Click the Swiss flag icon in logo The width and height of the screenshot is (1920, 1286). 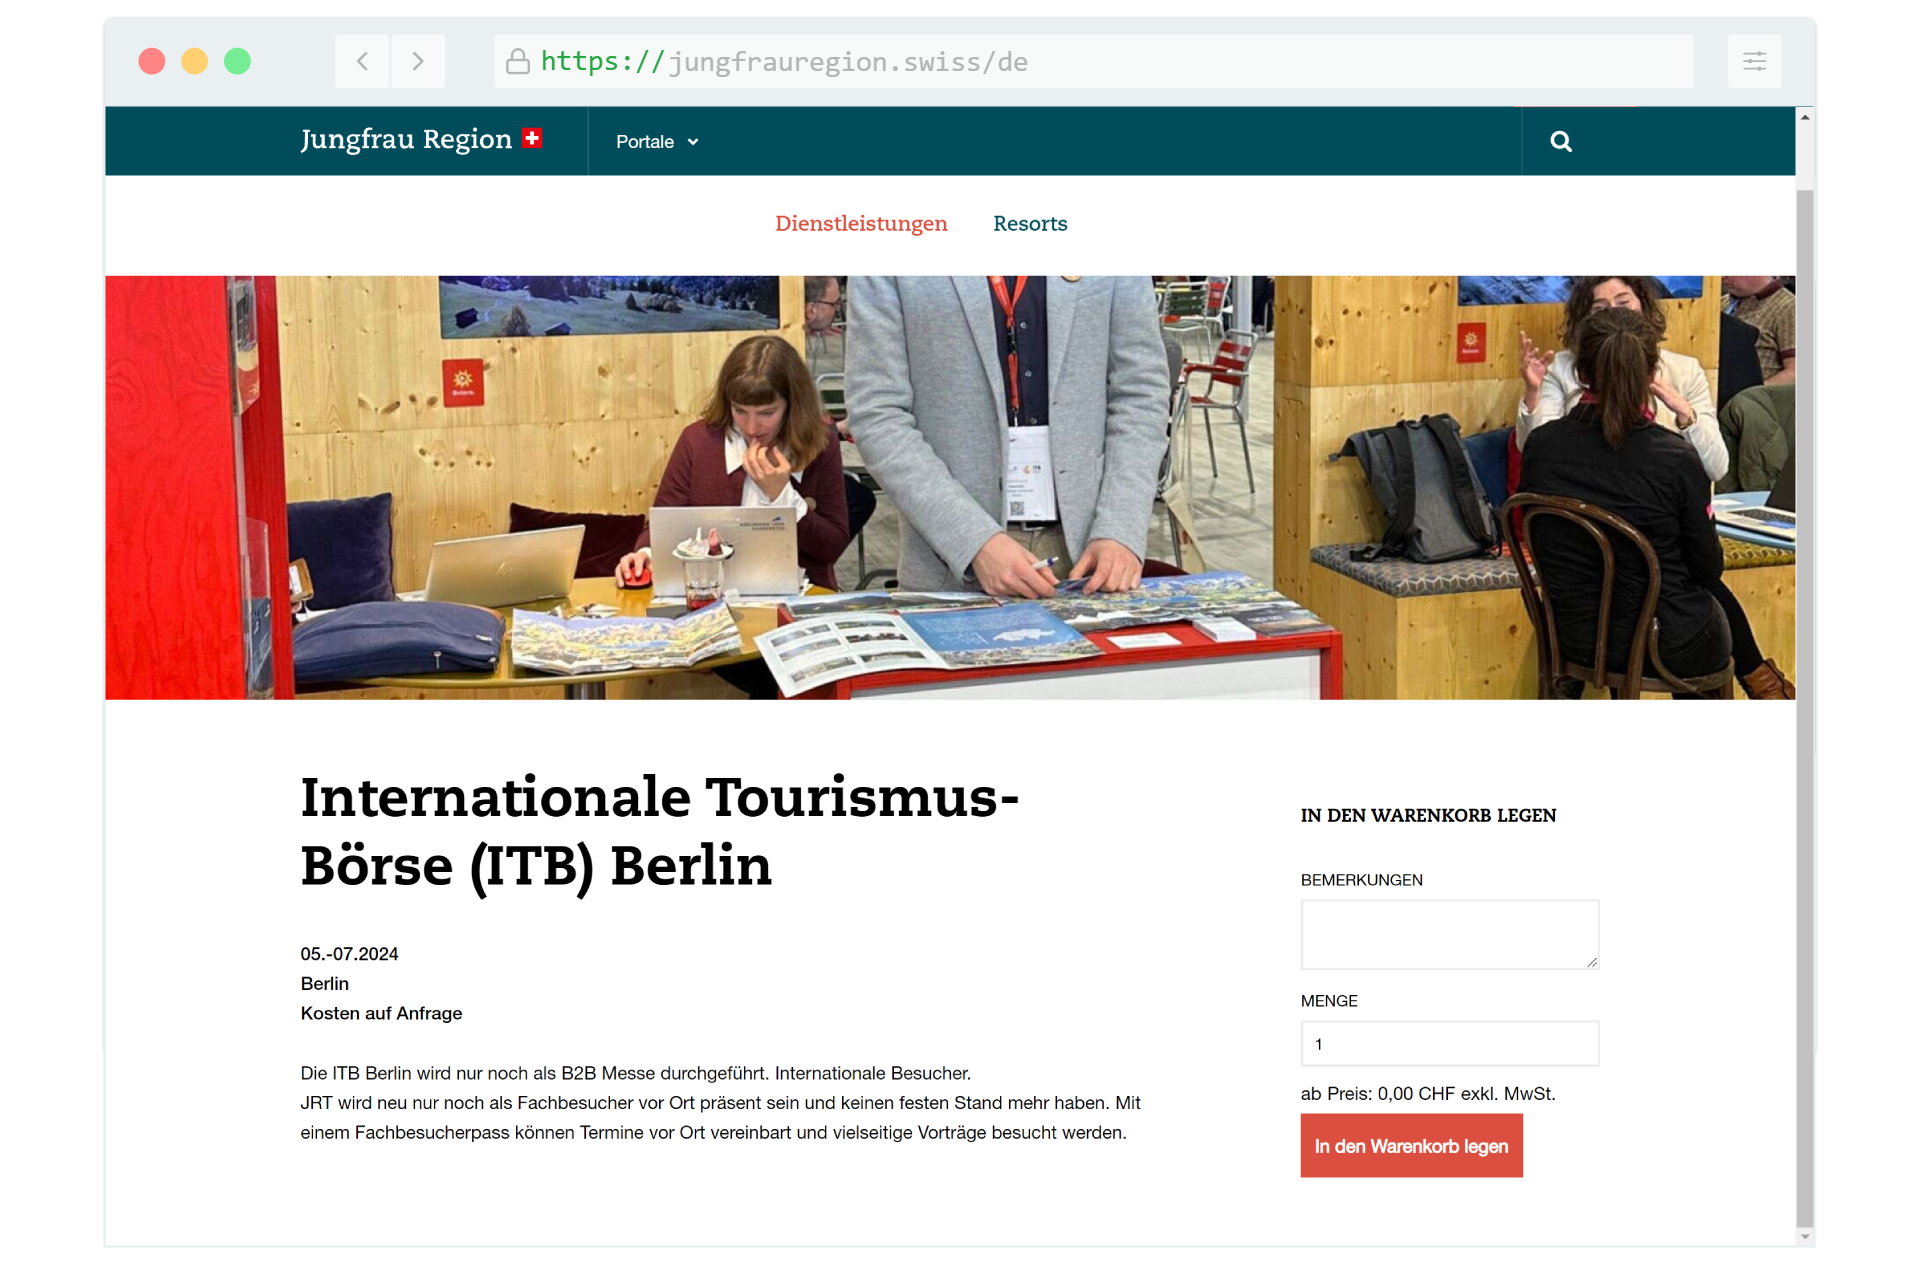532,138
